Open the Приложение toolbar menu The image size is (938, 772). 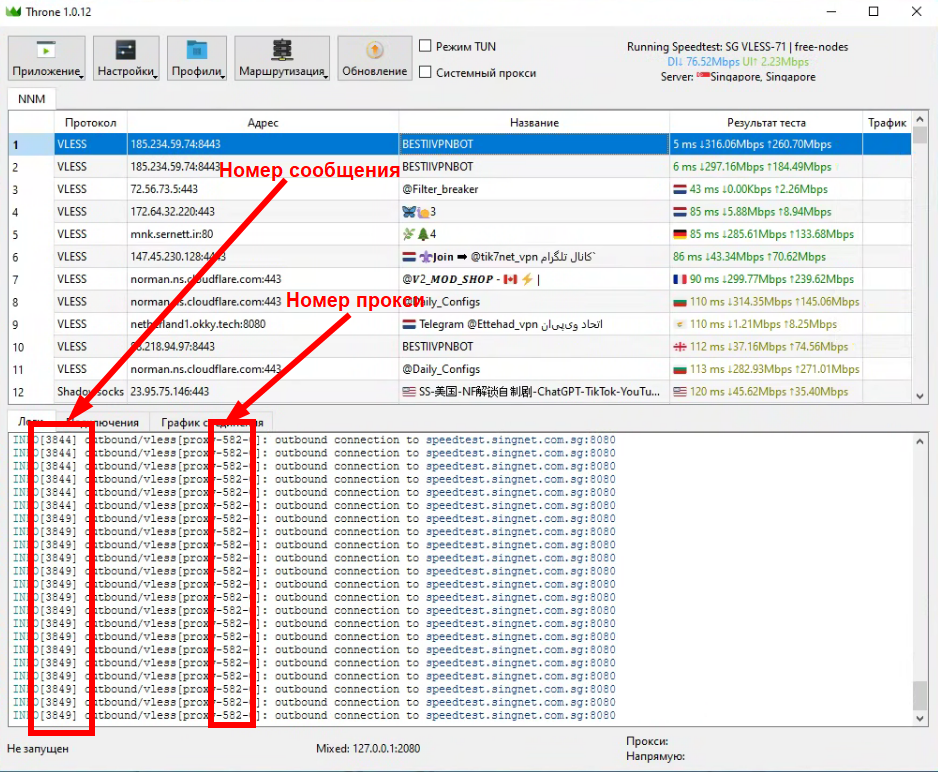46,58
